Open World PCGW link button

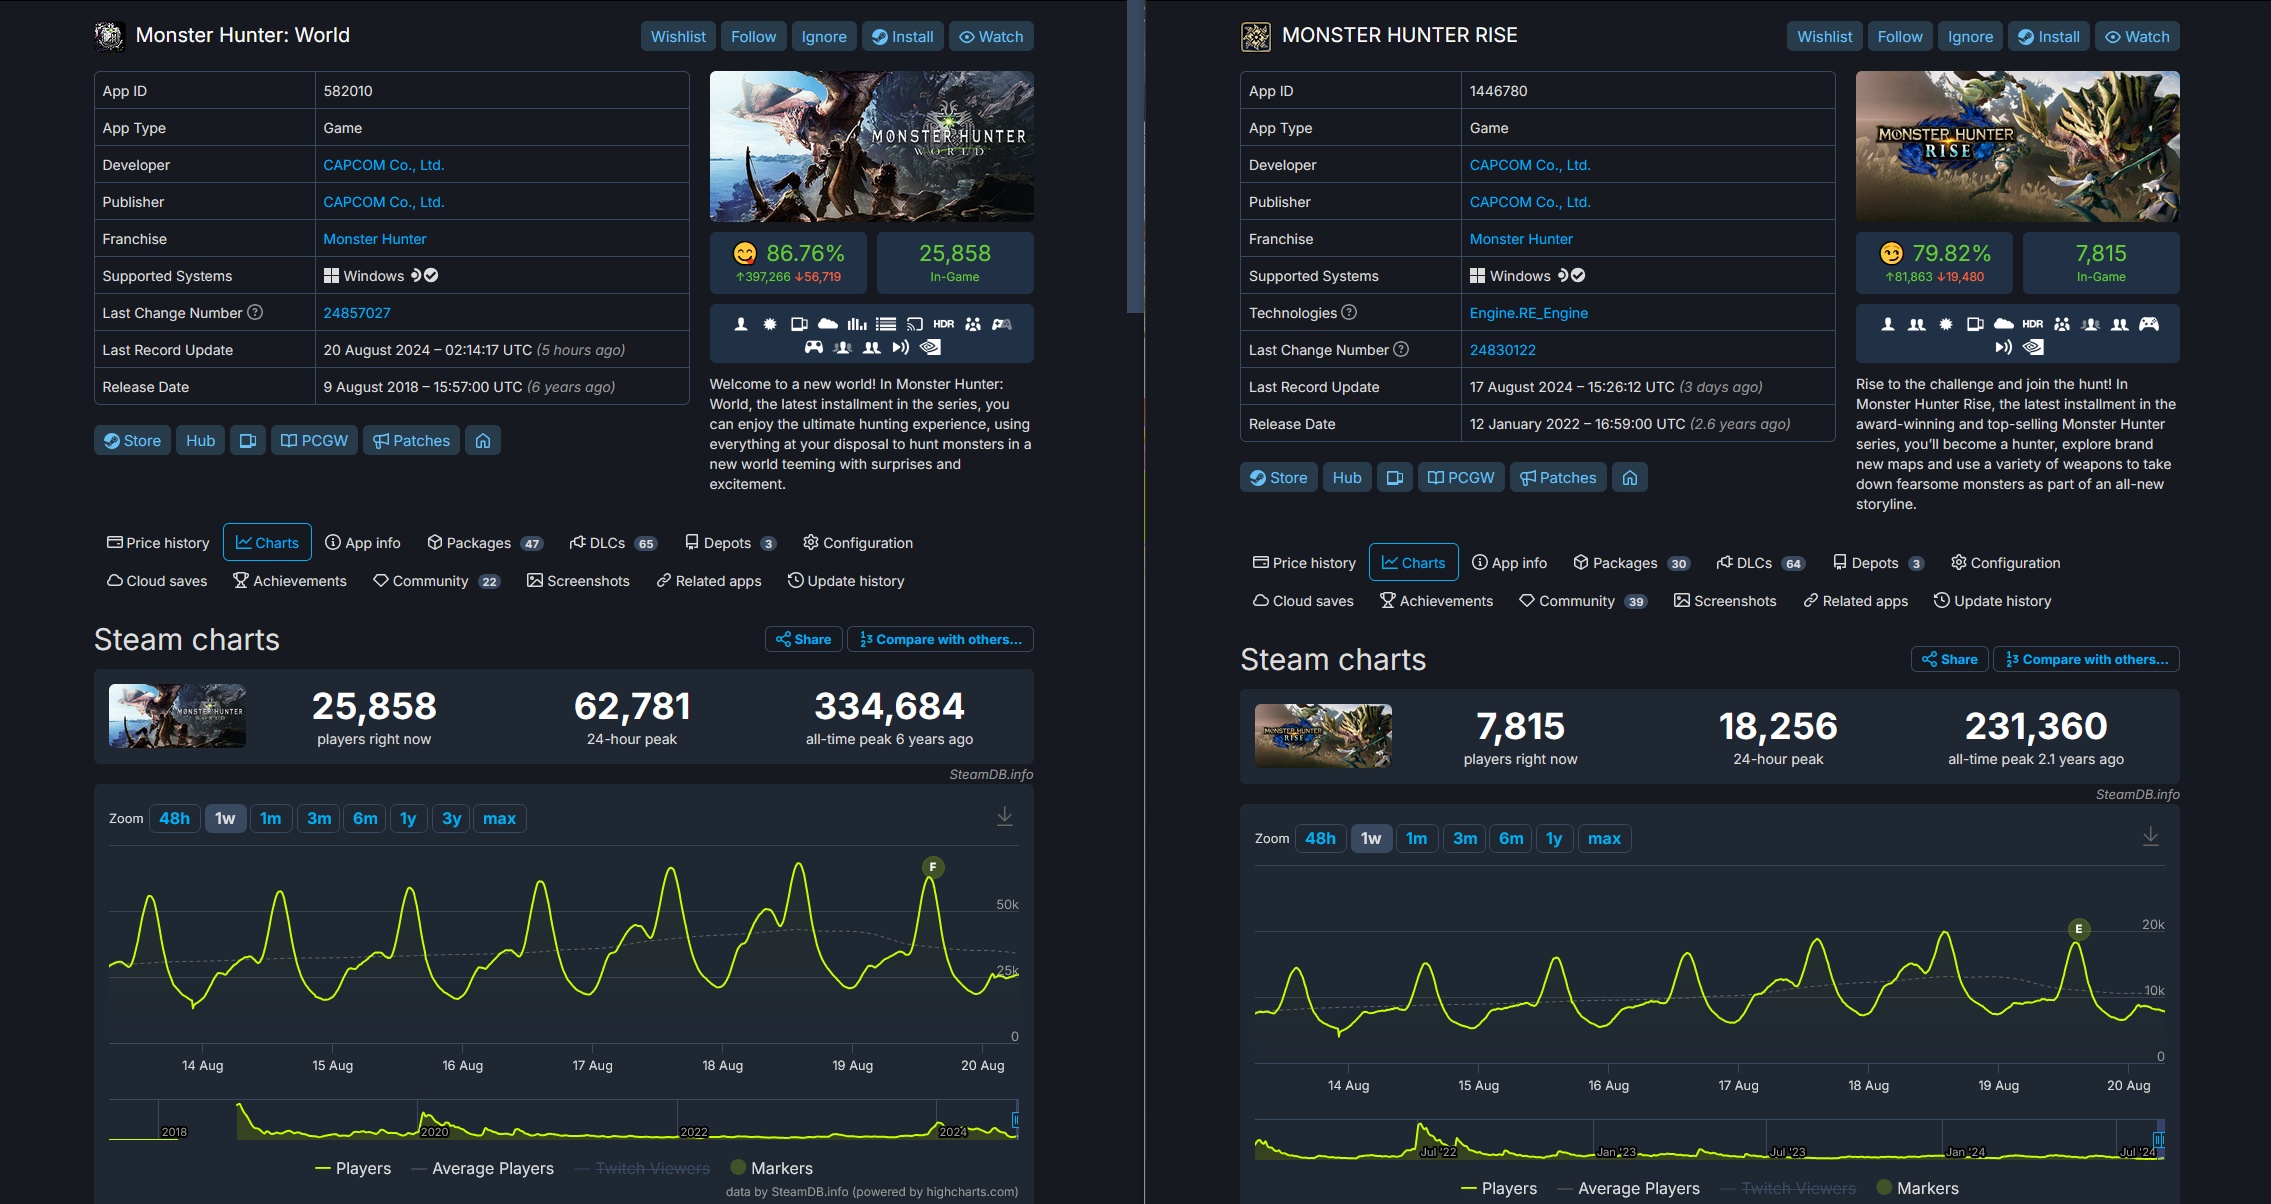pyautogui.click(x=314, y=441)
